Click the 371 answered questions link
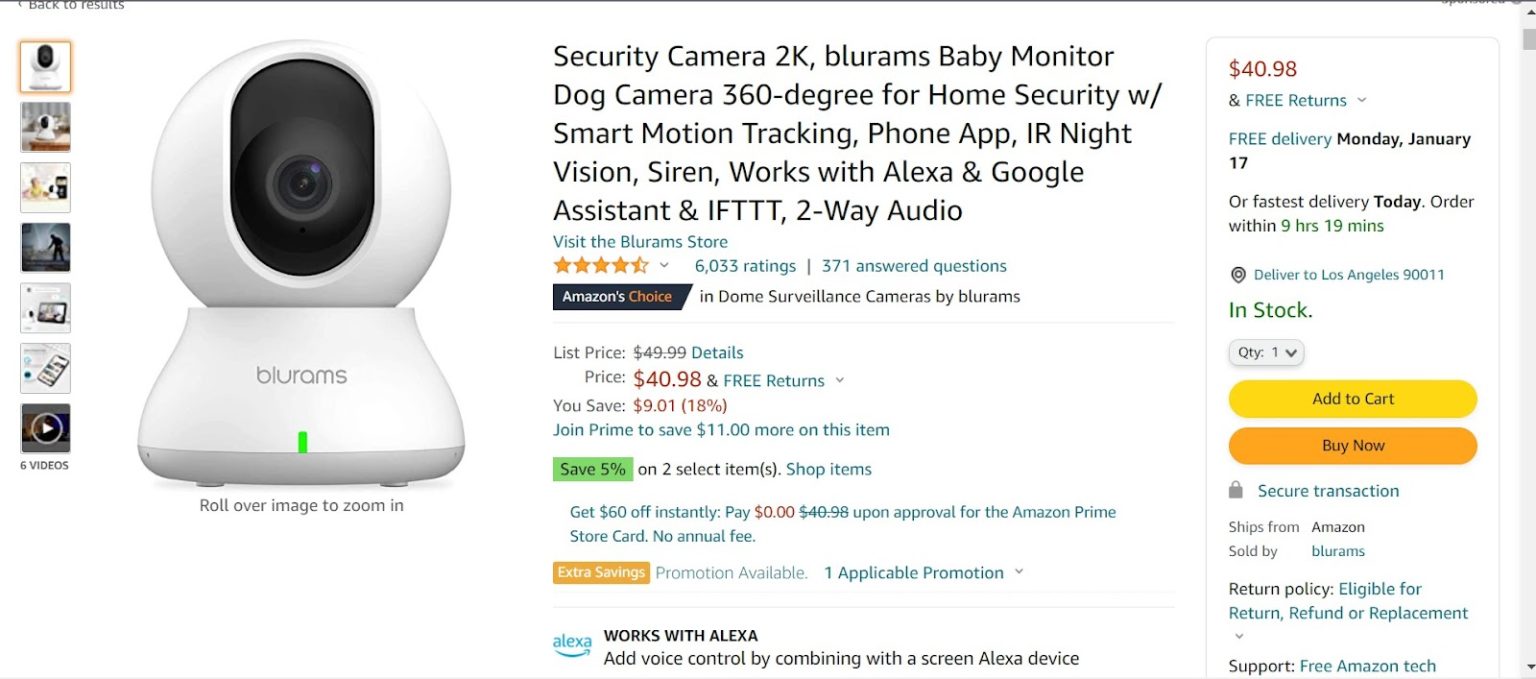1536x679 pixels. (x=912, y=265)
